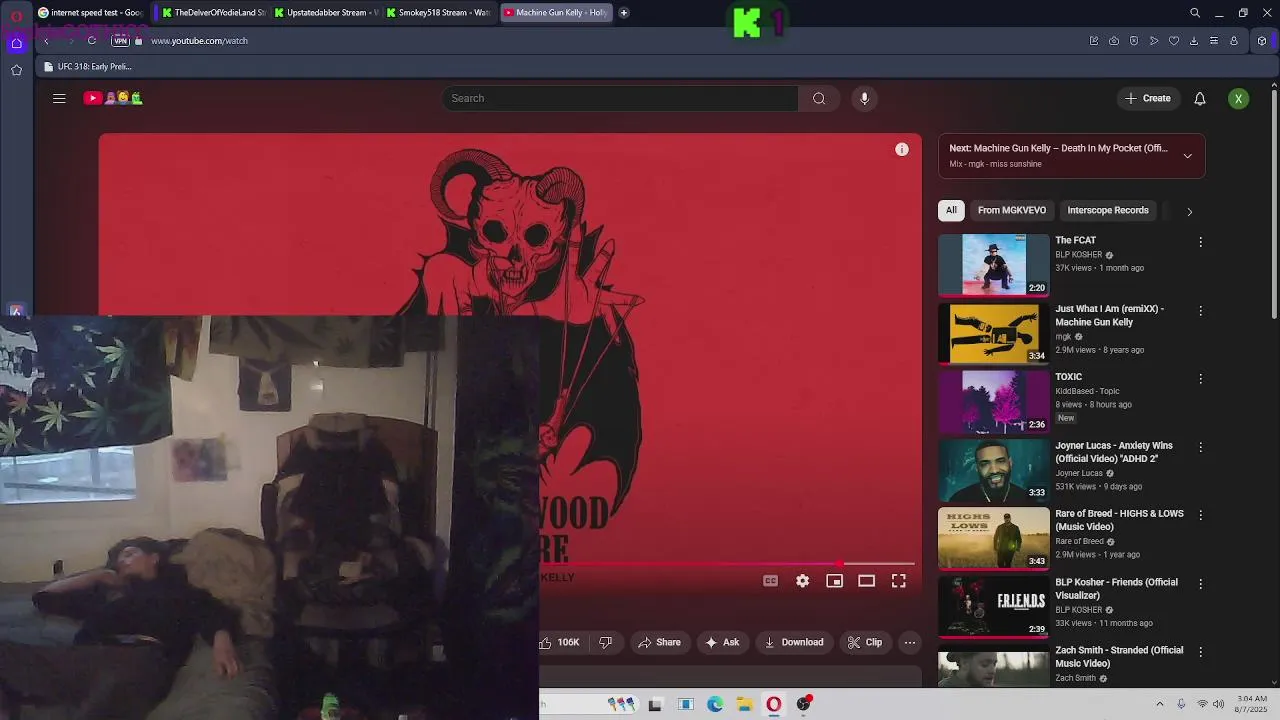Click the page's vertical scrollbar
This screenshot has height=720, width=1280.
click(x=1274, y=205)
